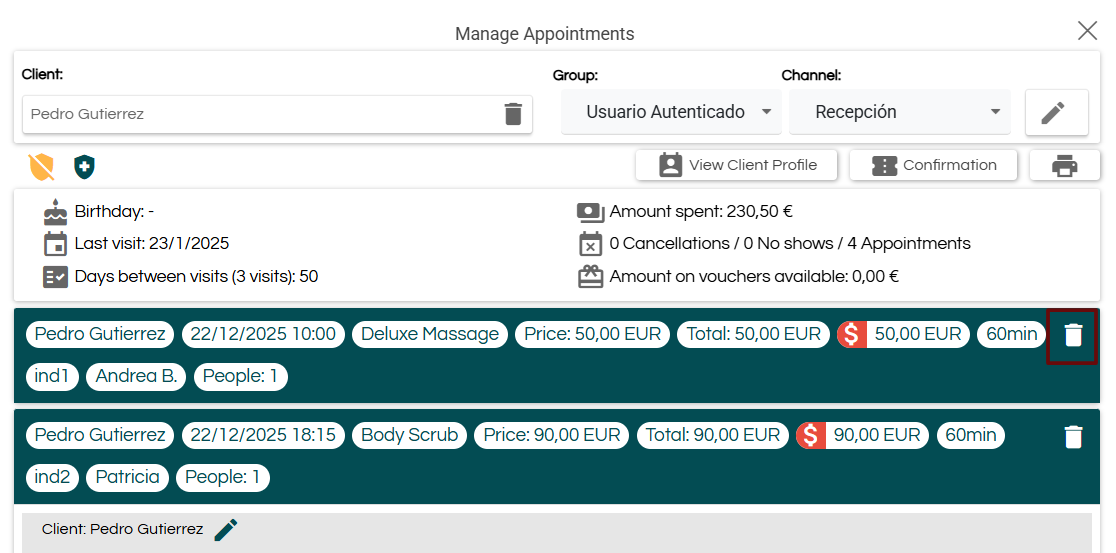Delete the Deluxe Massage appointment
The height and width of the screenshot is (553, 1116).
[1072, 335]
